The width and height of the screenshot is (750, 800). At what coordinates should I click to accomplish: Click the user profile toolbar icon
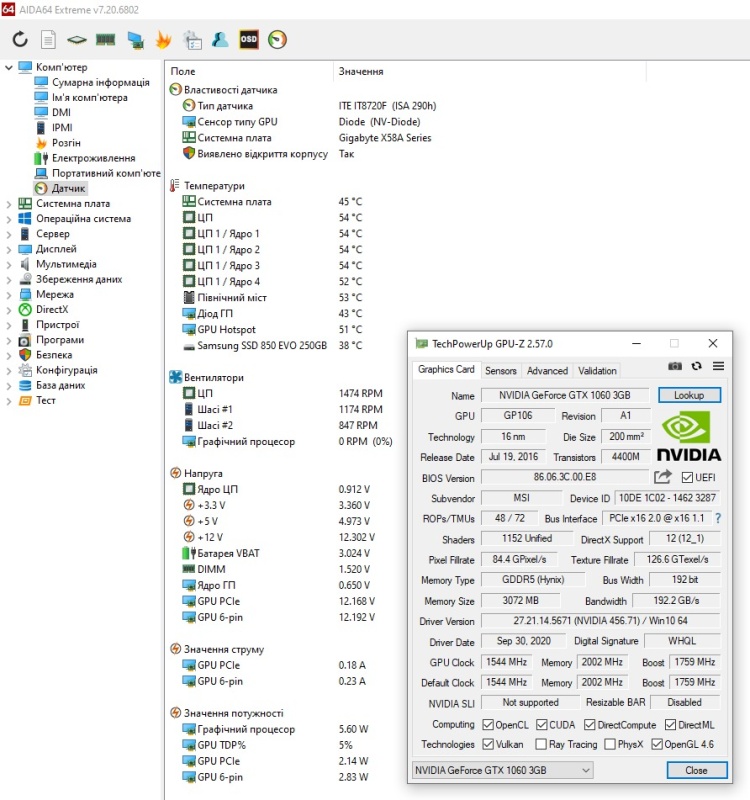click(220, 39)
